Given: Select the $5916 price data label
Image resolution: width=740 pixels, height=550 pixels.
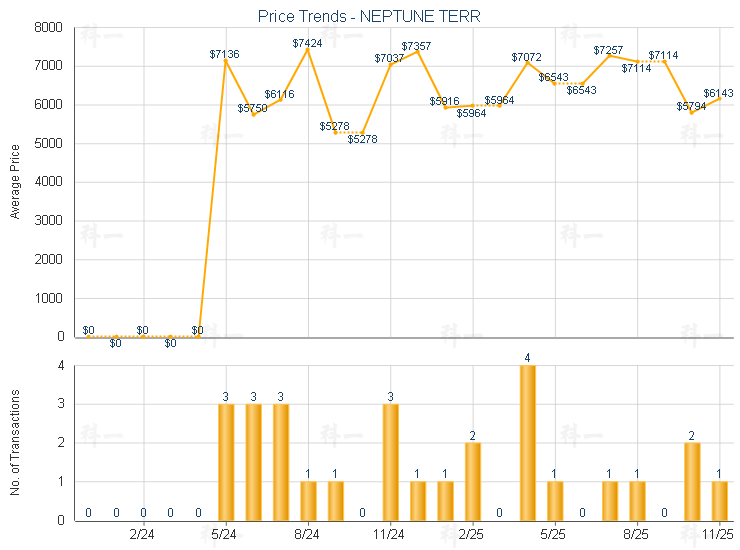Looking at the screenshot, I should click(445, 101).
